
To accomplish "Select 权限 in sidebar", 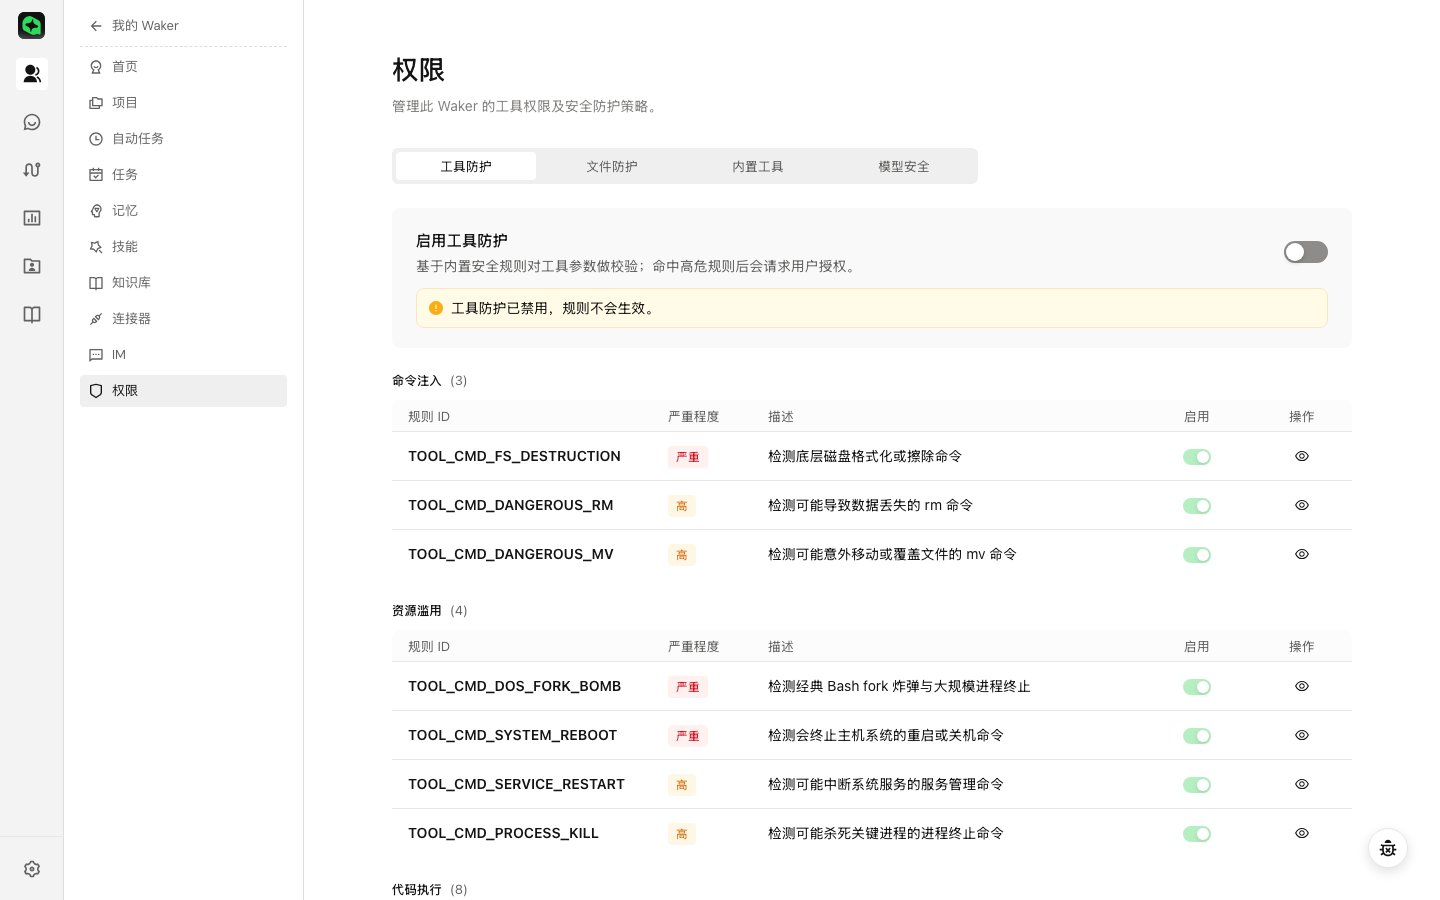I will (183, 391).
